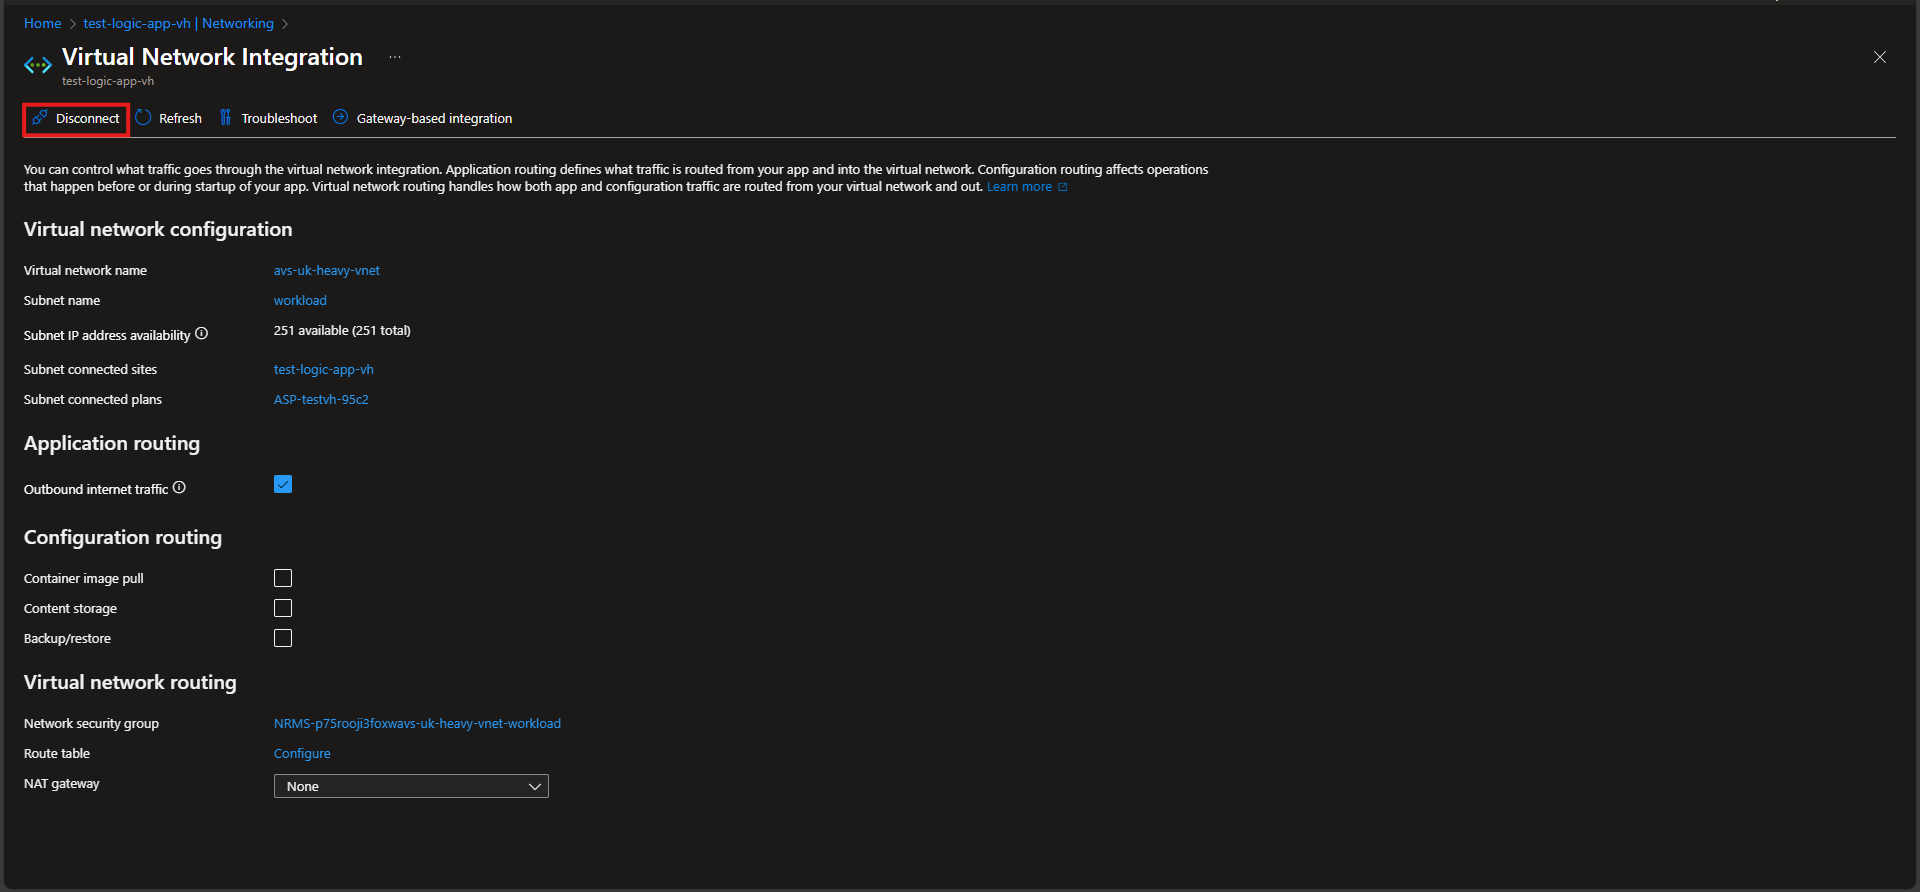
Task: Click the Virtual Network Integration header icon
Action: 38,65
